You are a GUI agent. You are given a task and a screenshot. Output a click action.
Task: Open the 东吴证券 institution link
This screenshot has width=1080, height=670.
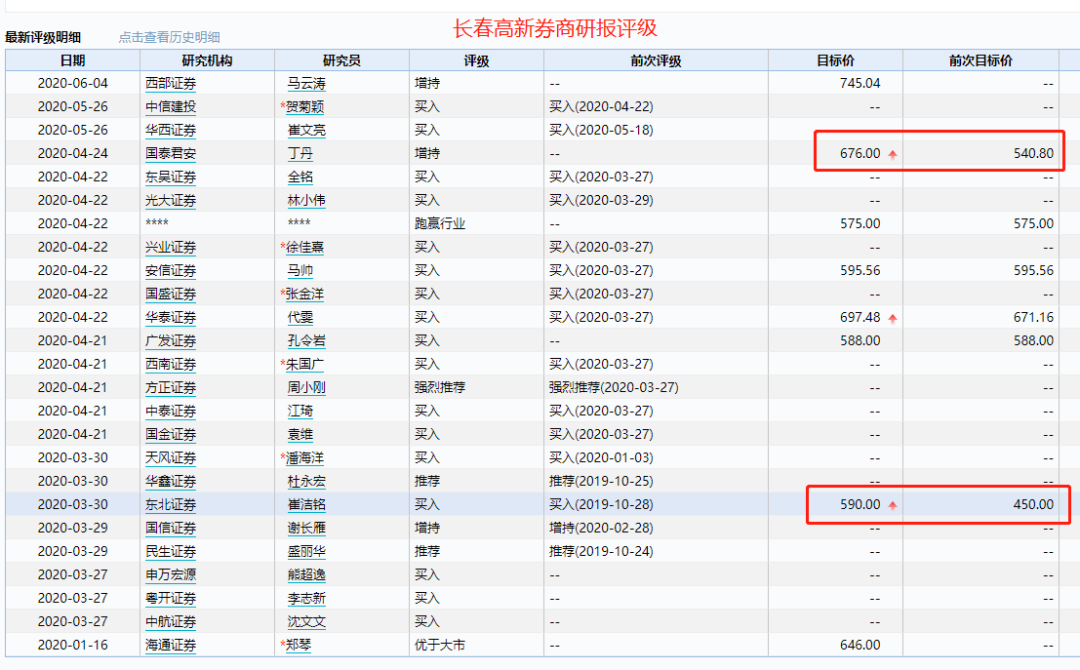[171, 177]
